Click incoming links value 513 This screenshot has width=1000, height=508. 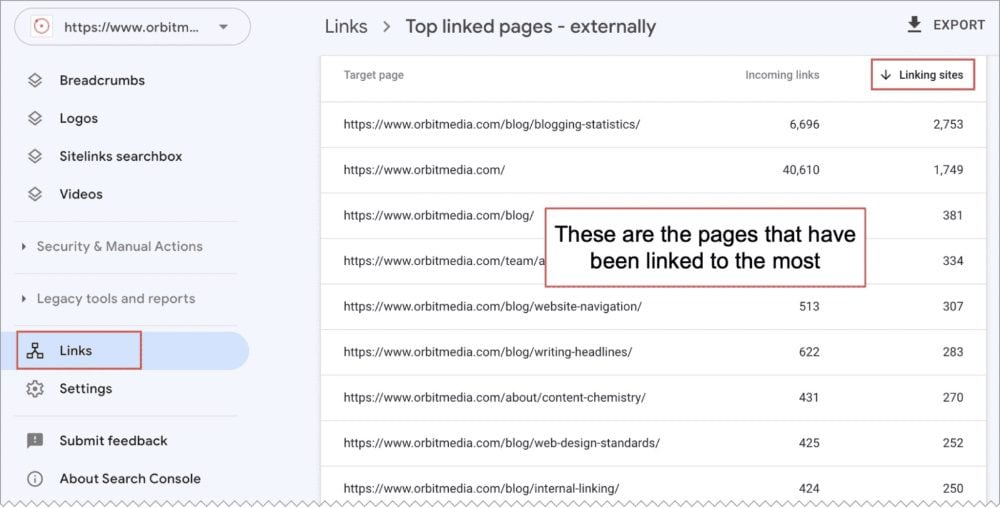pos(809,307)
